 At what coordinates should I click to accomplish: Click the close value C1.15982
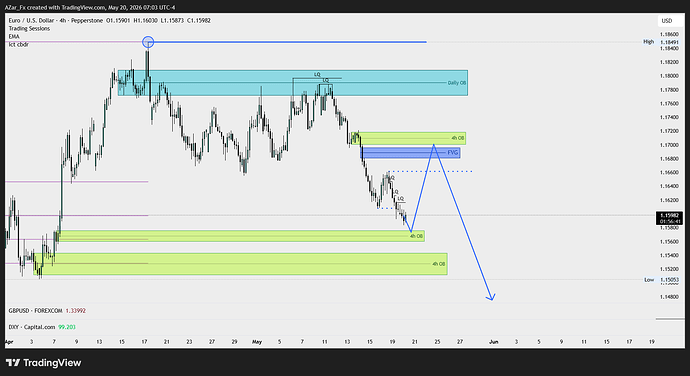tap(199, 20)
